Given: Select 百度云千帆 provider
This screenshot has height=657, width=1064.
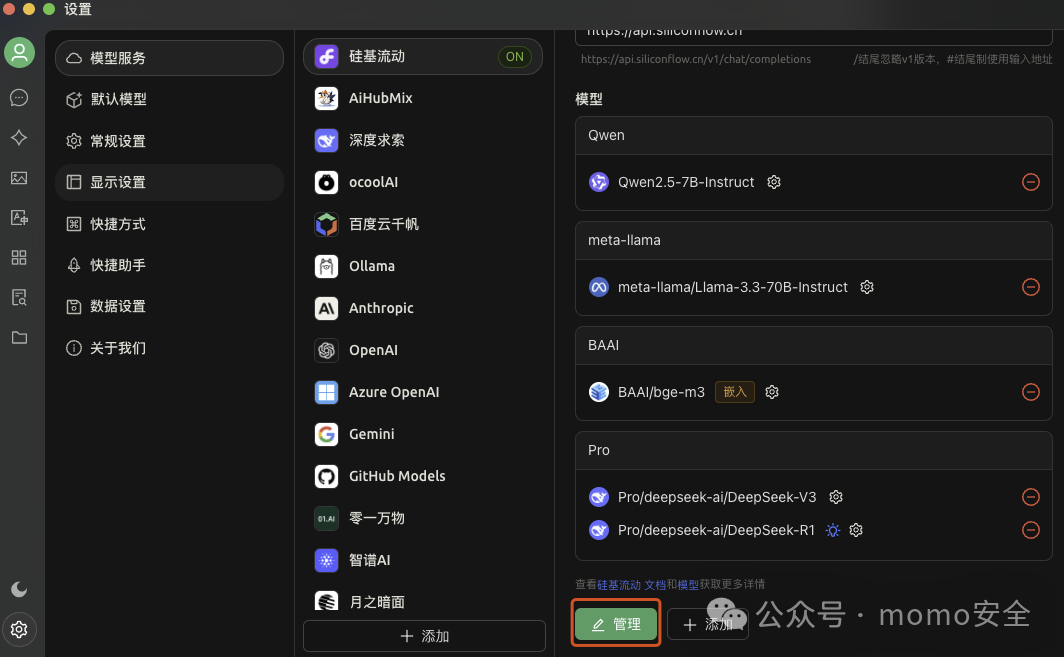Looking at the screenshot, I should click(422, 224).
